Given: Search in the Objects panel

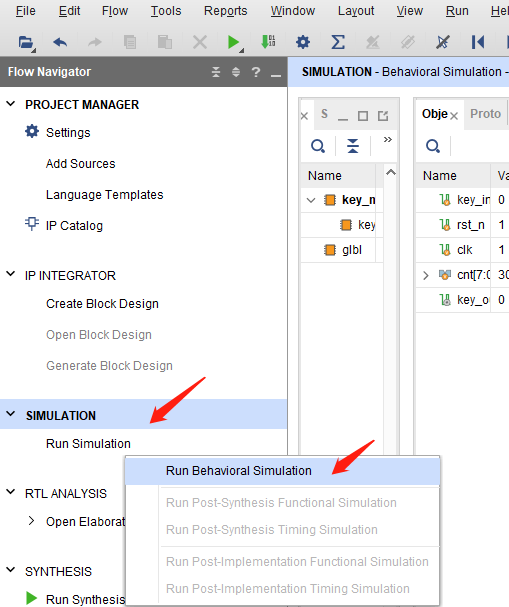Looking at the screenshot, I should (433, 146).
